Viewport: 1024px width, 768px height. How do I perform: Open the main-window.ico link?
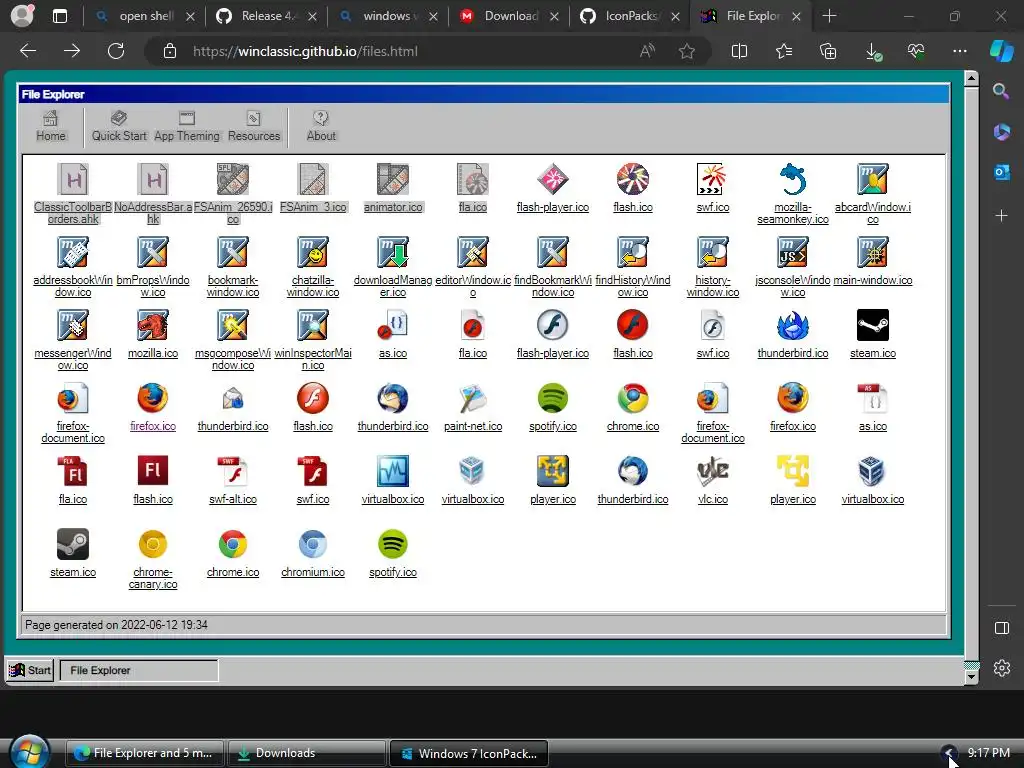point(872,280)
